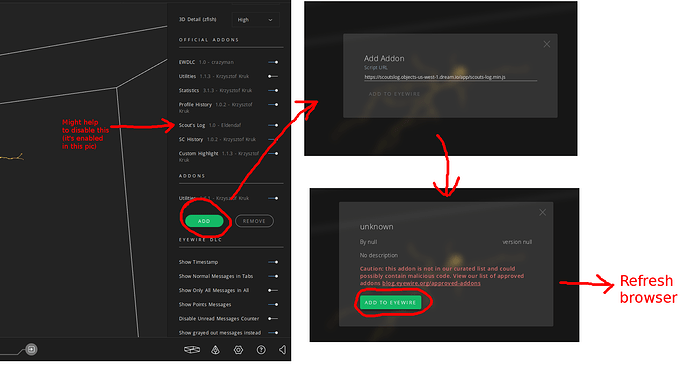The height and width of the screenshot is (383, 690).
Task: Open the blog.eyewire.org/approved-addons link
Action: click(431, 283)
